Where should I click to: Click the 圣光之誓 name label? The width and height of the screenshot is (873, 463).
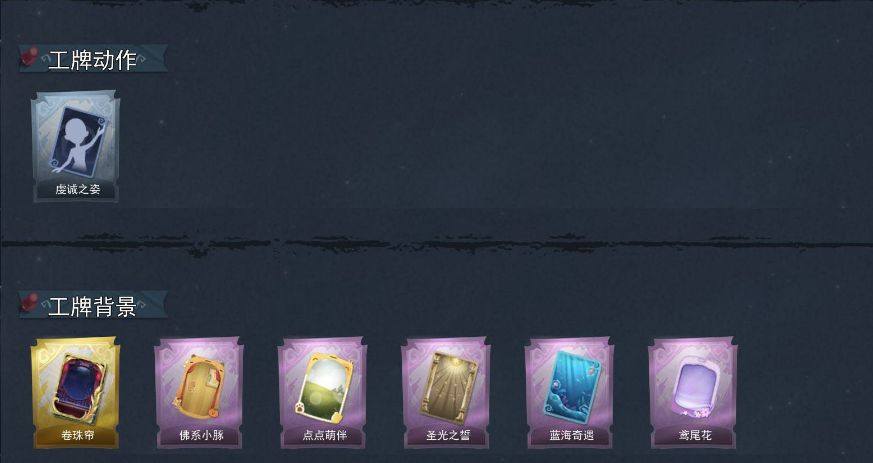[x=448, y=436]
